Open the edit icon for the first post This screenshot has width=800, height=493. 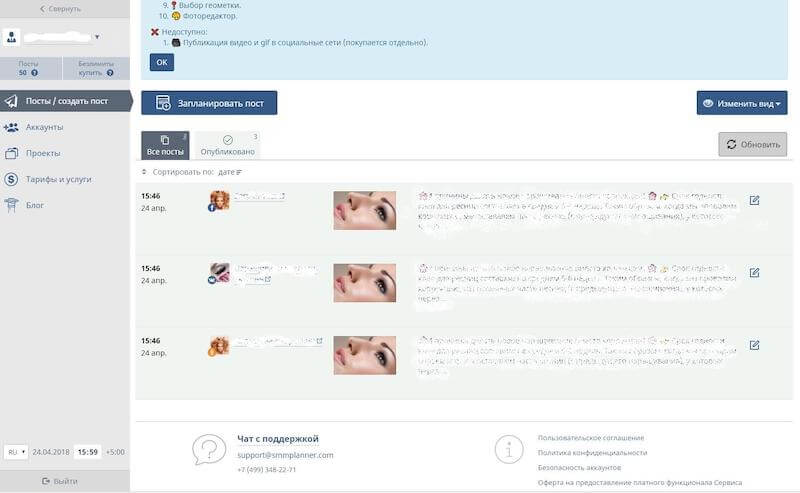[754, 201]
